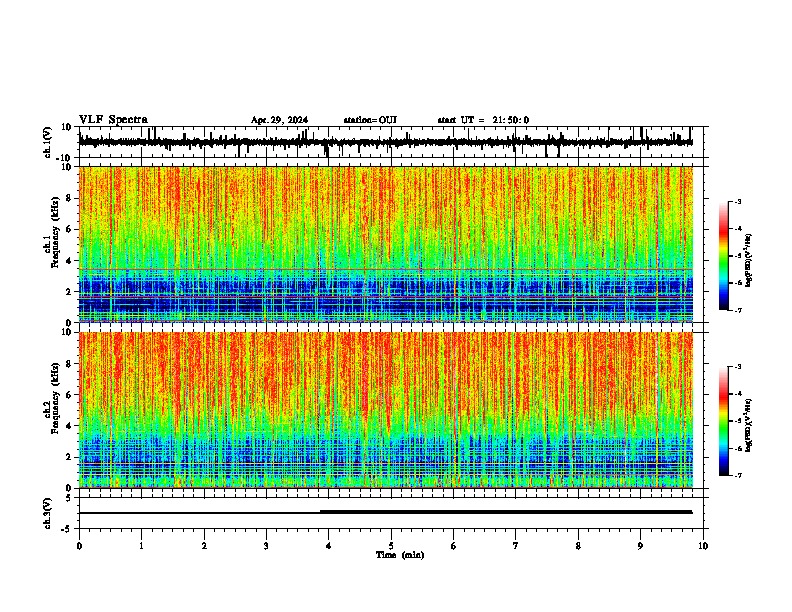Click the ch.2 spectrogram color bar
Screen dimensions: 792x612
click(x=724, y=421)
